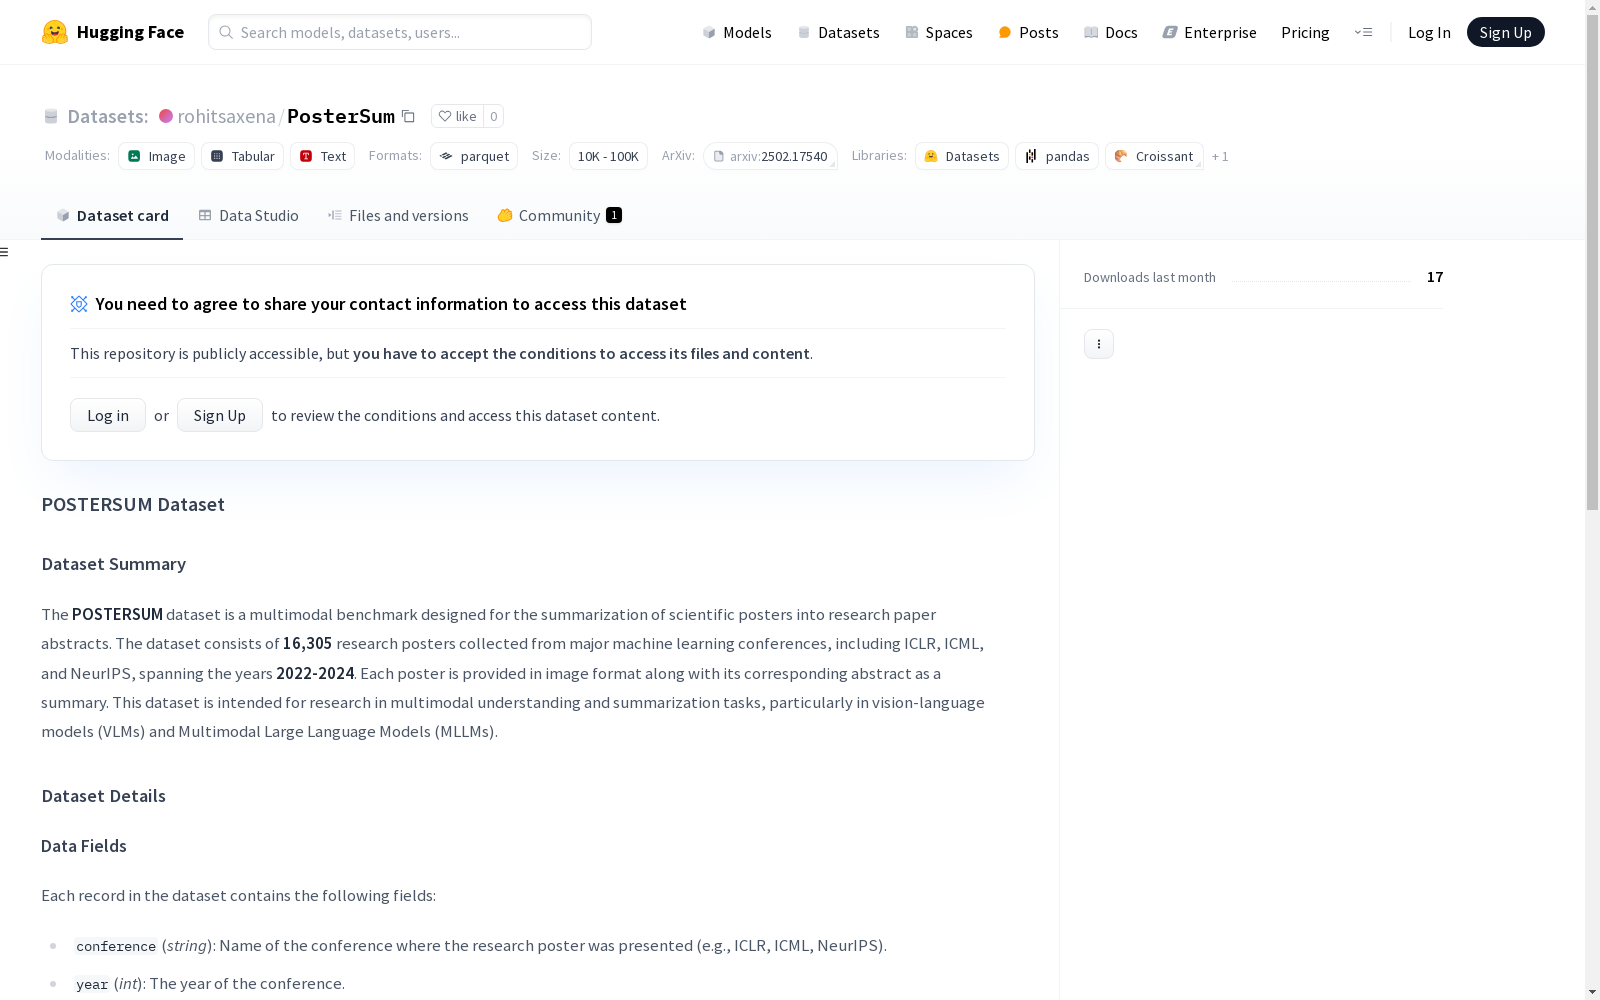Open Models in the top navigation

[x=737, y=32]
